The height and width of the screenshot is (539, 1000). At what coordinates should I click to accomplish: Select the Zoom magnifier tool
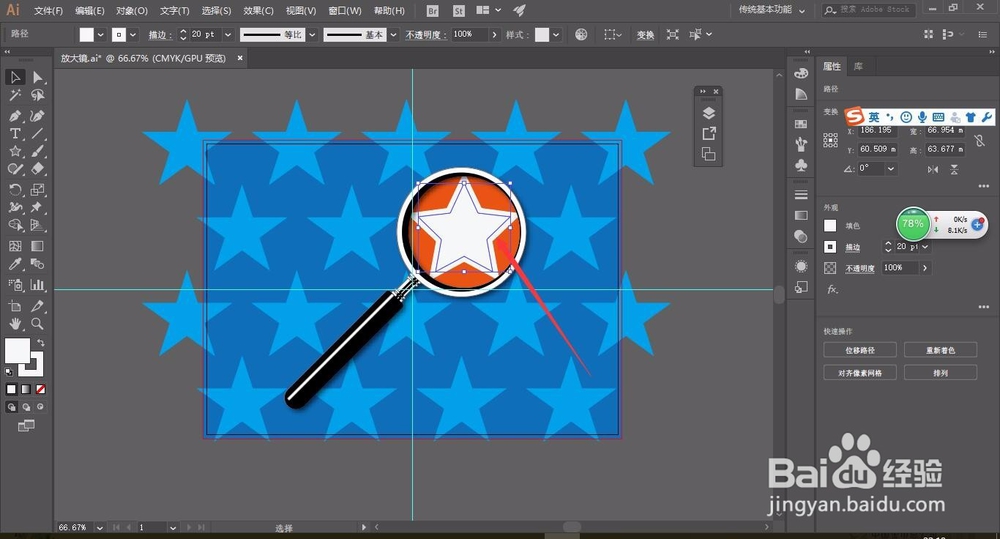point(38,324)
